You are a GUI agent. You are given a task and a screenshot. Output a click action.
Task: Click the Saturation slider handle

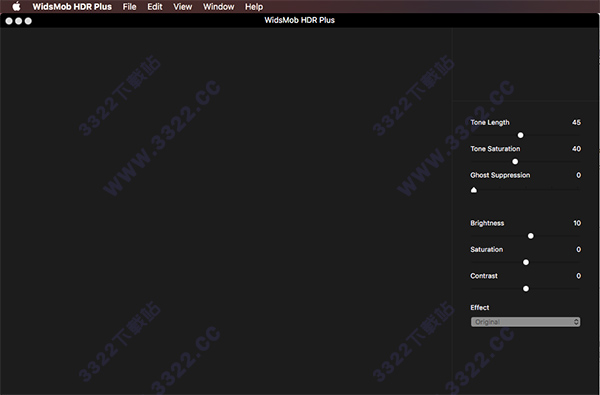point(526,262)
